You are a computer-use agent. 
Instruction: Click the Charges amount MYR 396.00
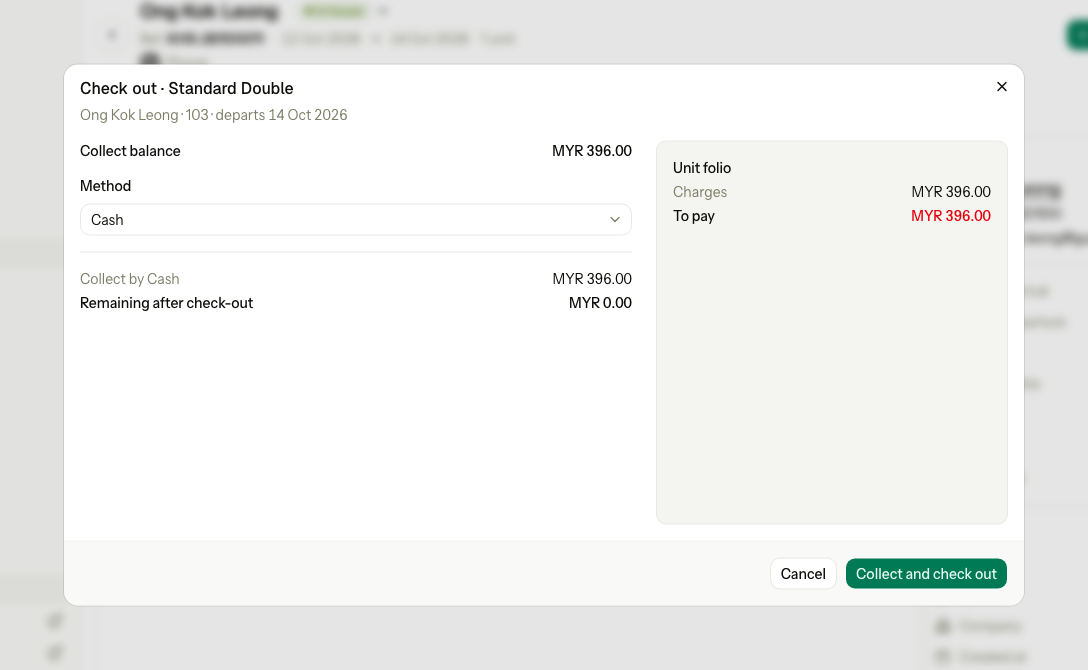pos(951,192)
